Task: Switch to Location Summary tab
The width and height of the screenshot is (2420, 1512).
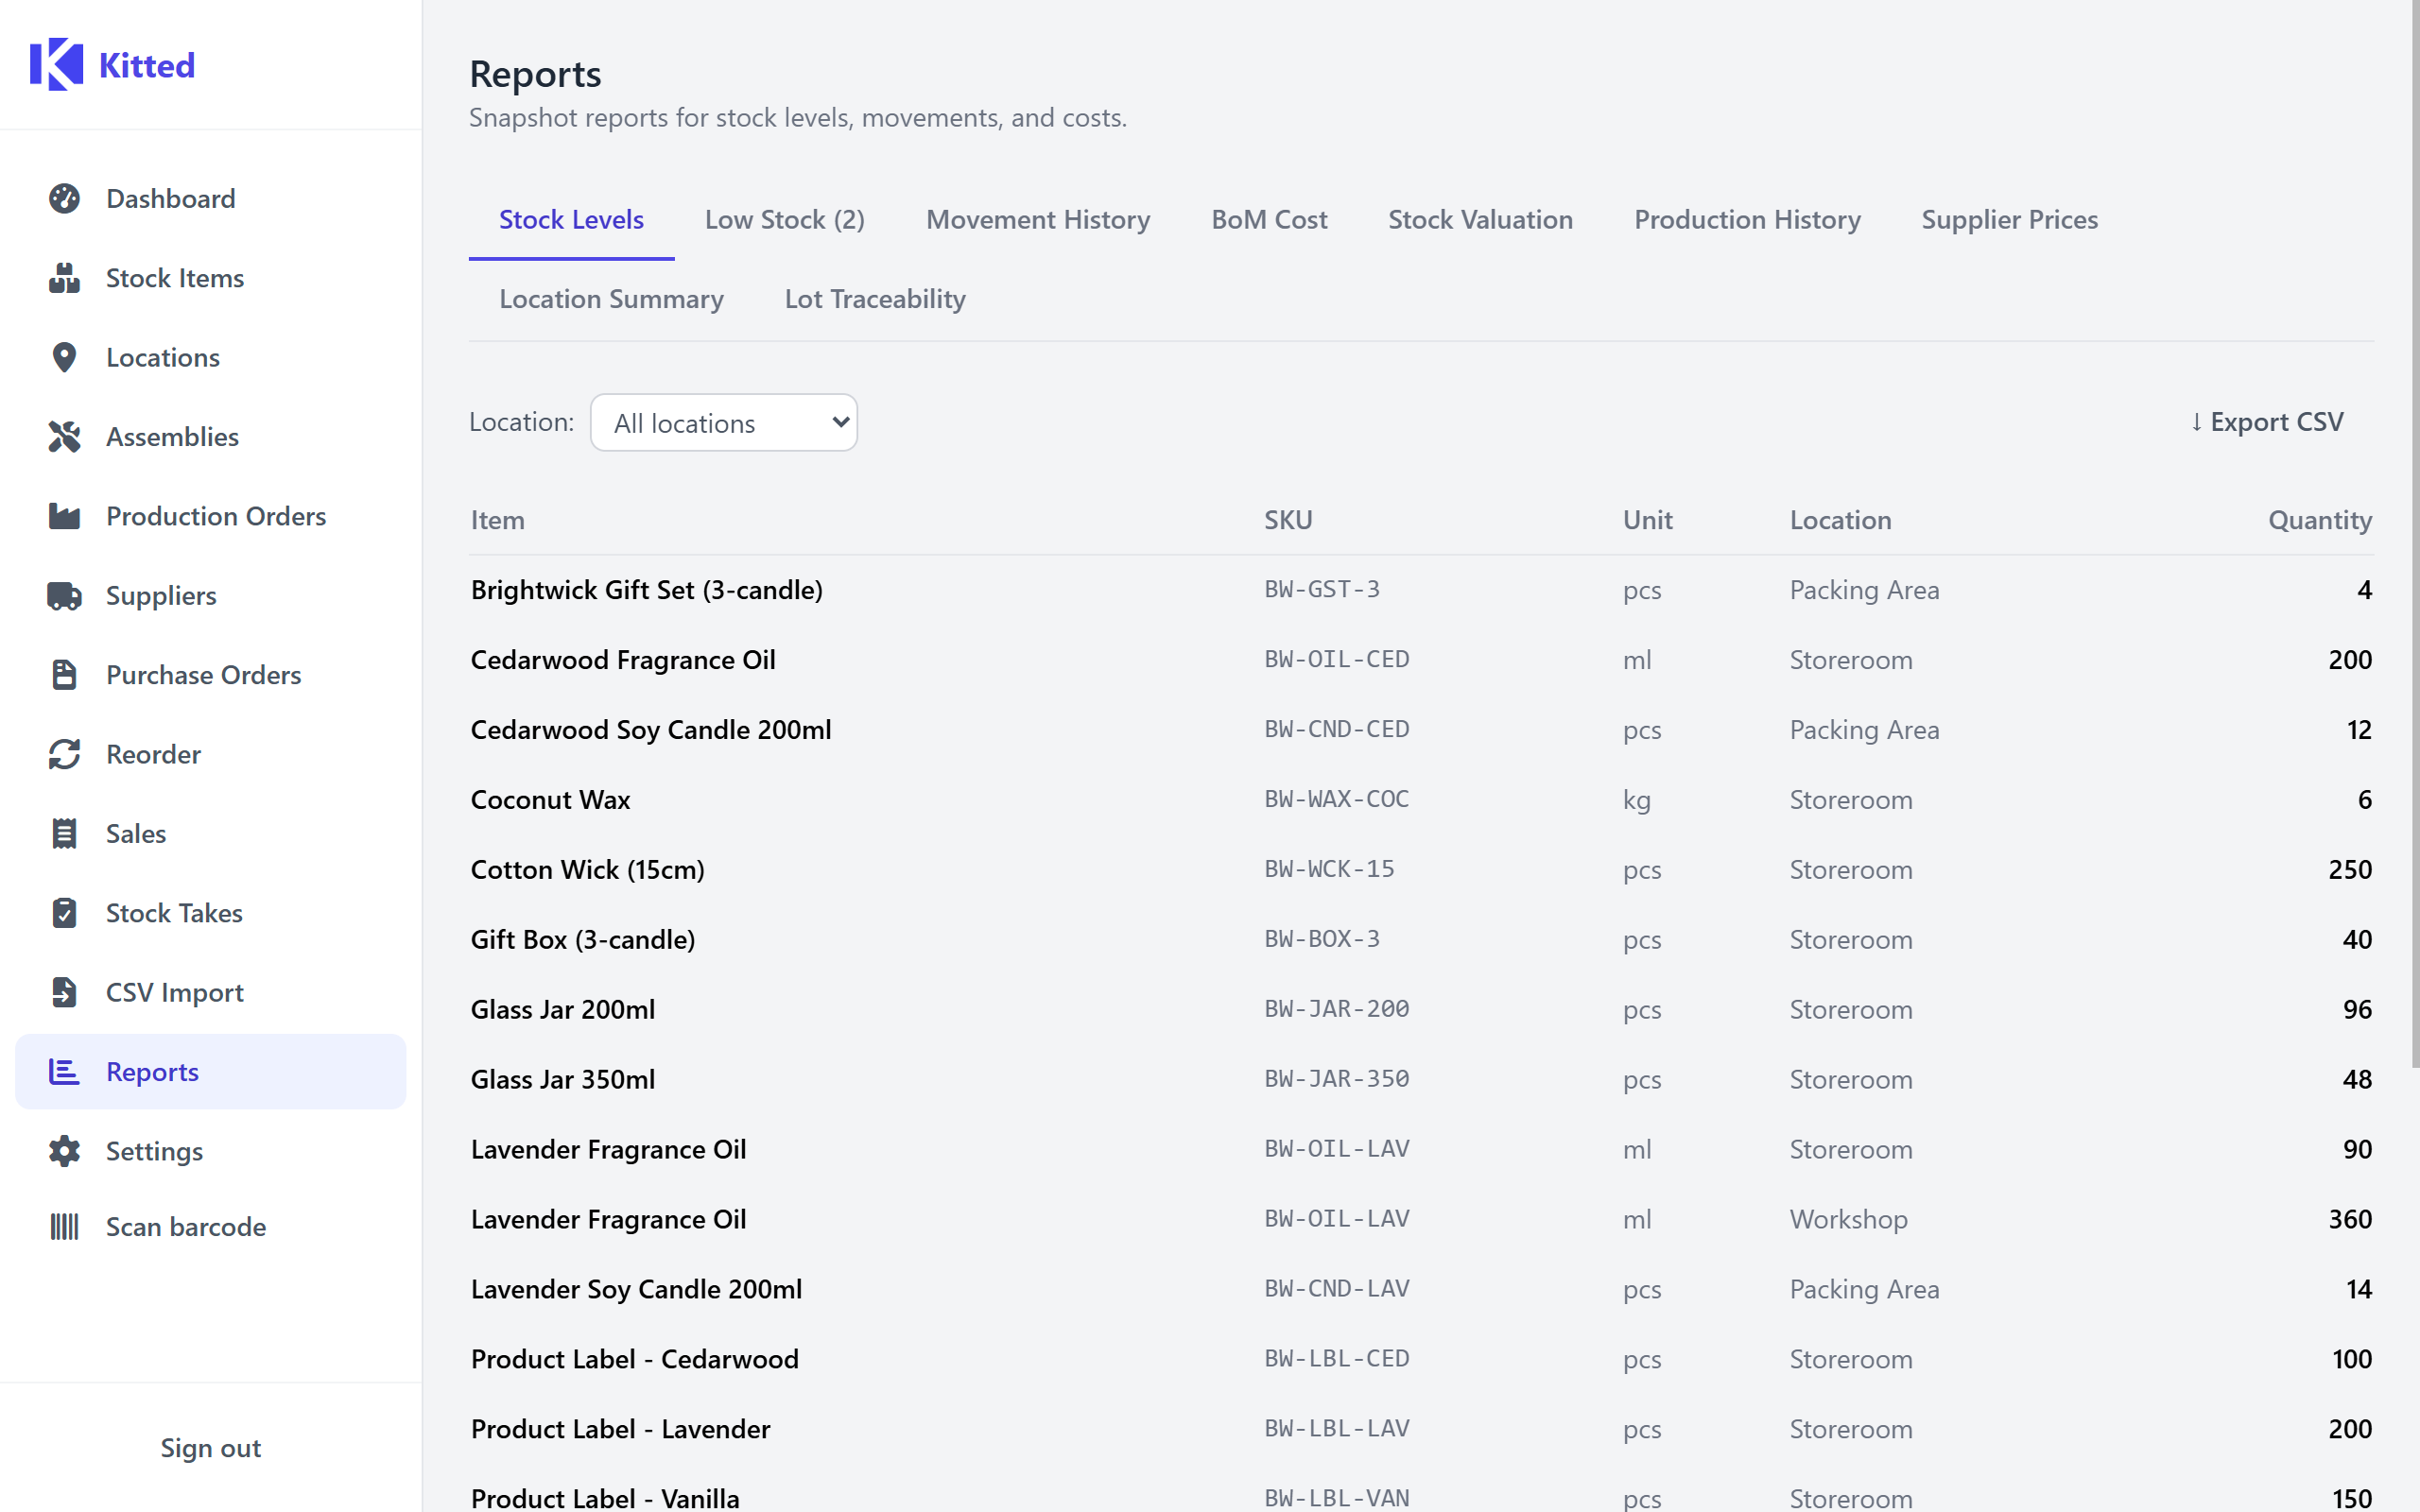Action: [x=611, y=299]
